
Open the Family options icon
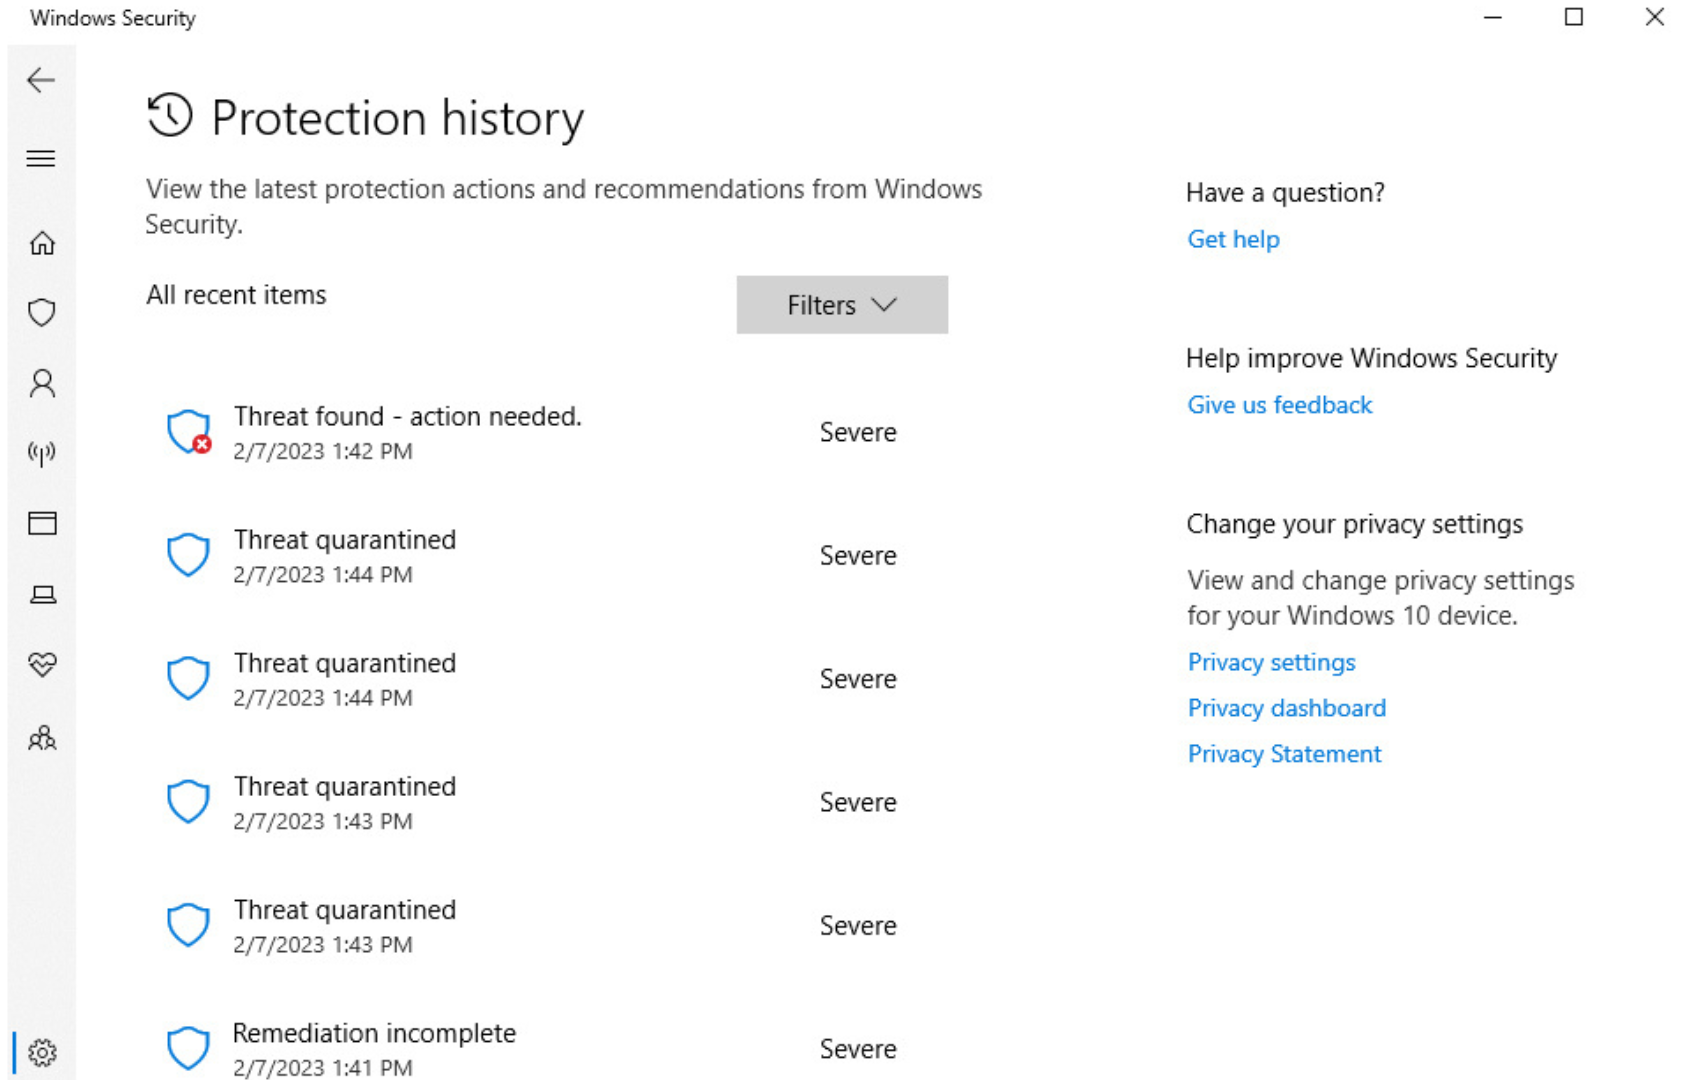pyautogui.click(x=41, y=738)
